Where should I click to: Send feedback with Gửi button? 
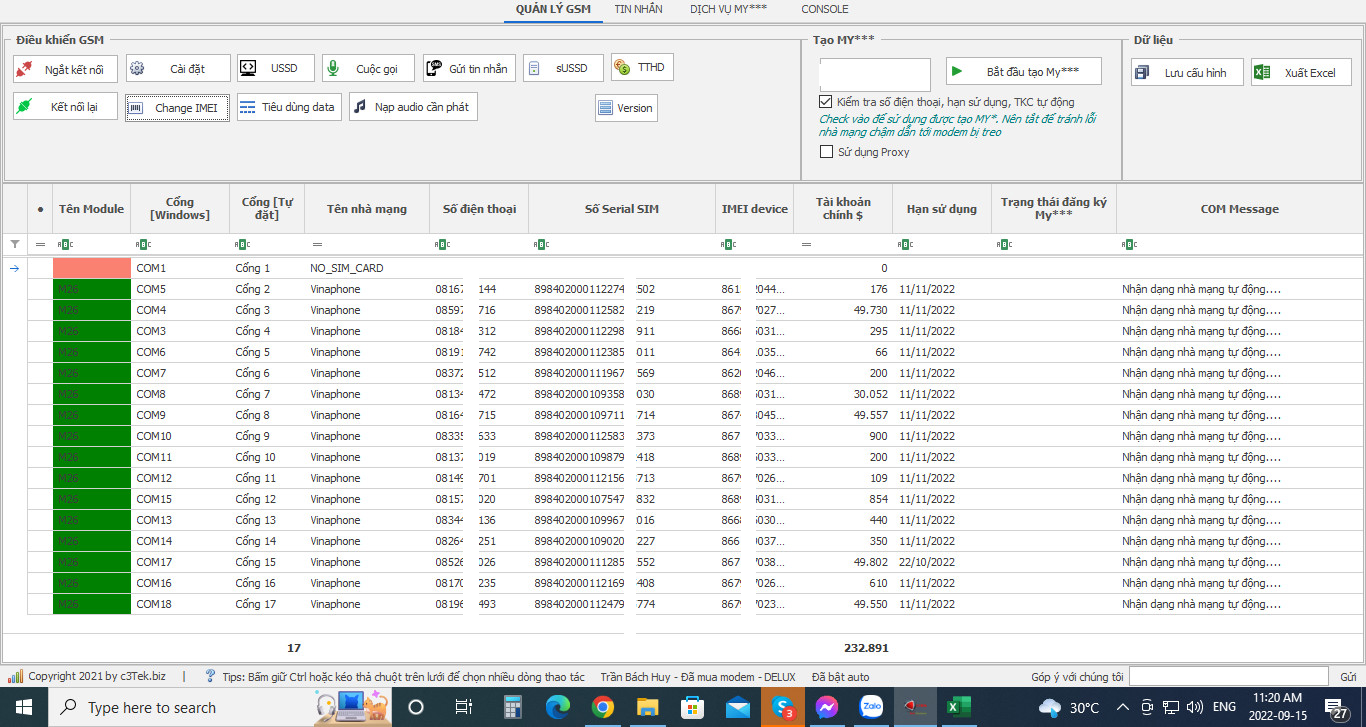click(x=1348, y=677)
